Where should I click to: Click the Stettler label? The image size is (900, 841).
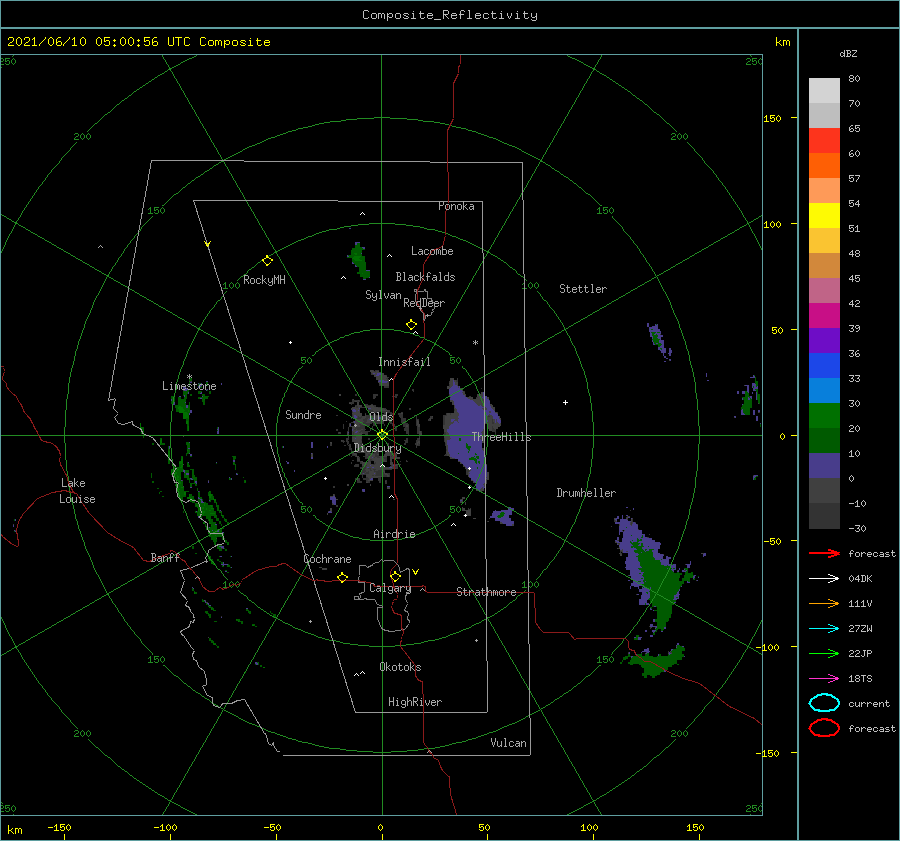click(583, 289)
